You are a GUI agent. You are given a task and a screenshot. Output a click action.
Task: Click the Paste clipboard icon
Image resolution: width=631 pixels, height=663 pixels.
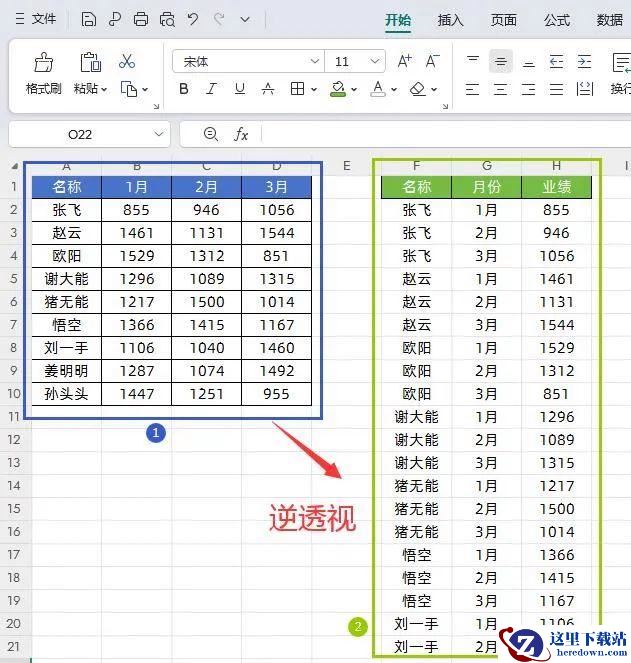(91, 63)
